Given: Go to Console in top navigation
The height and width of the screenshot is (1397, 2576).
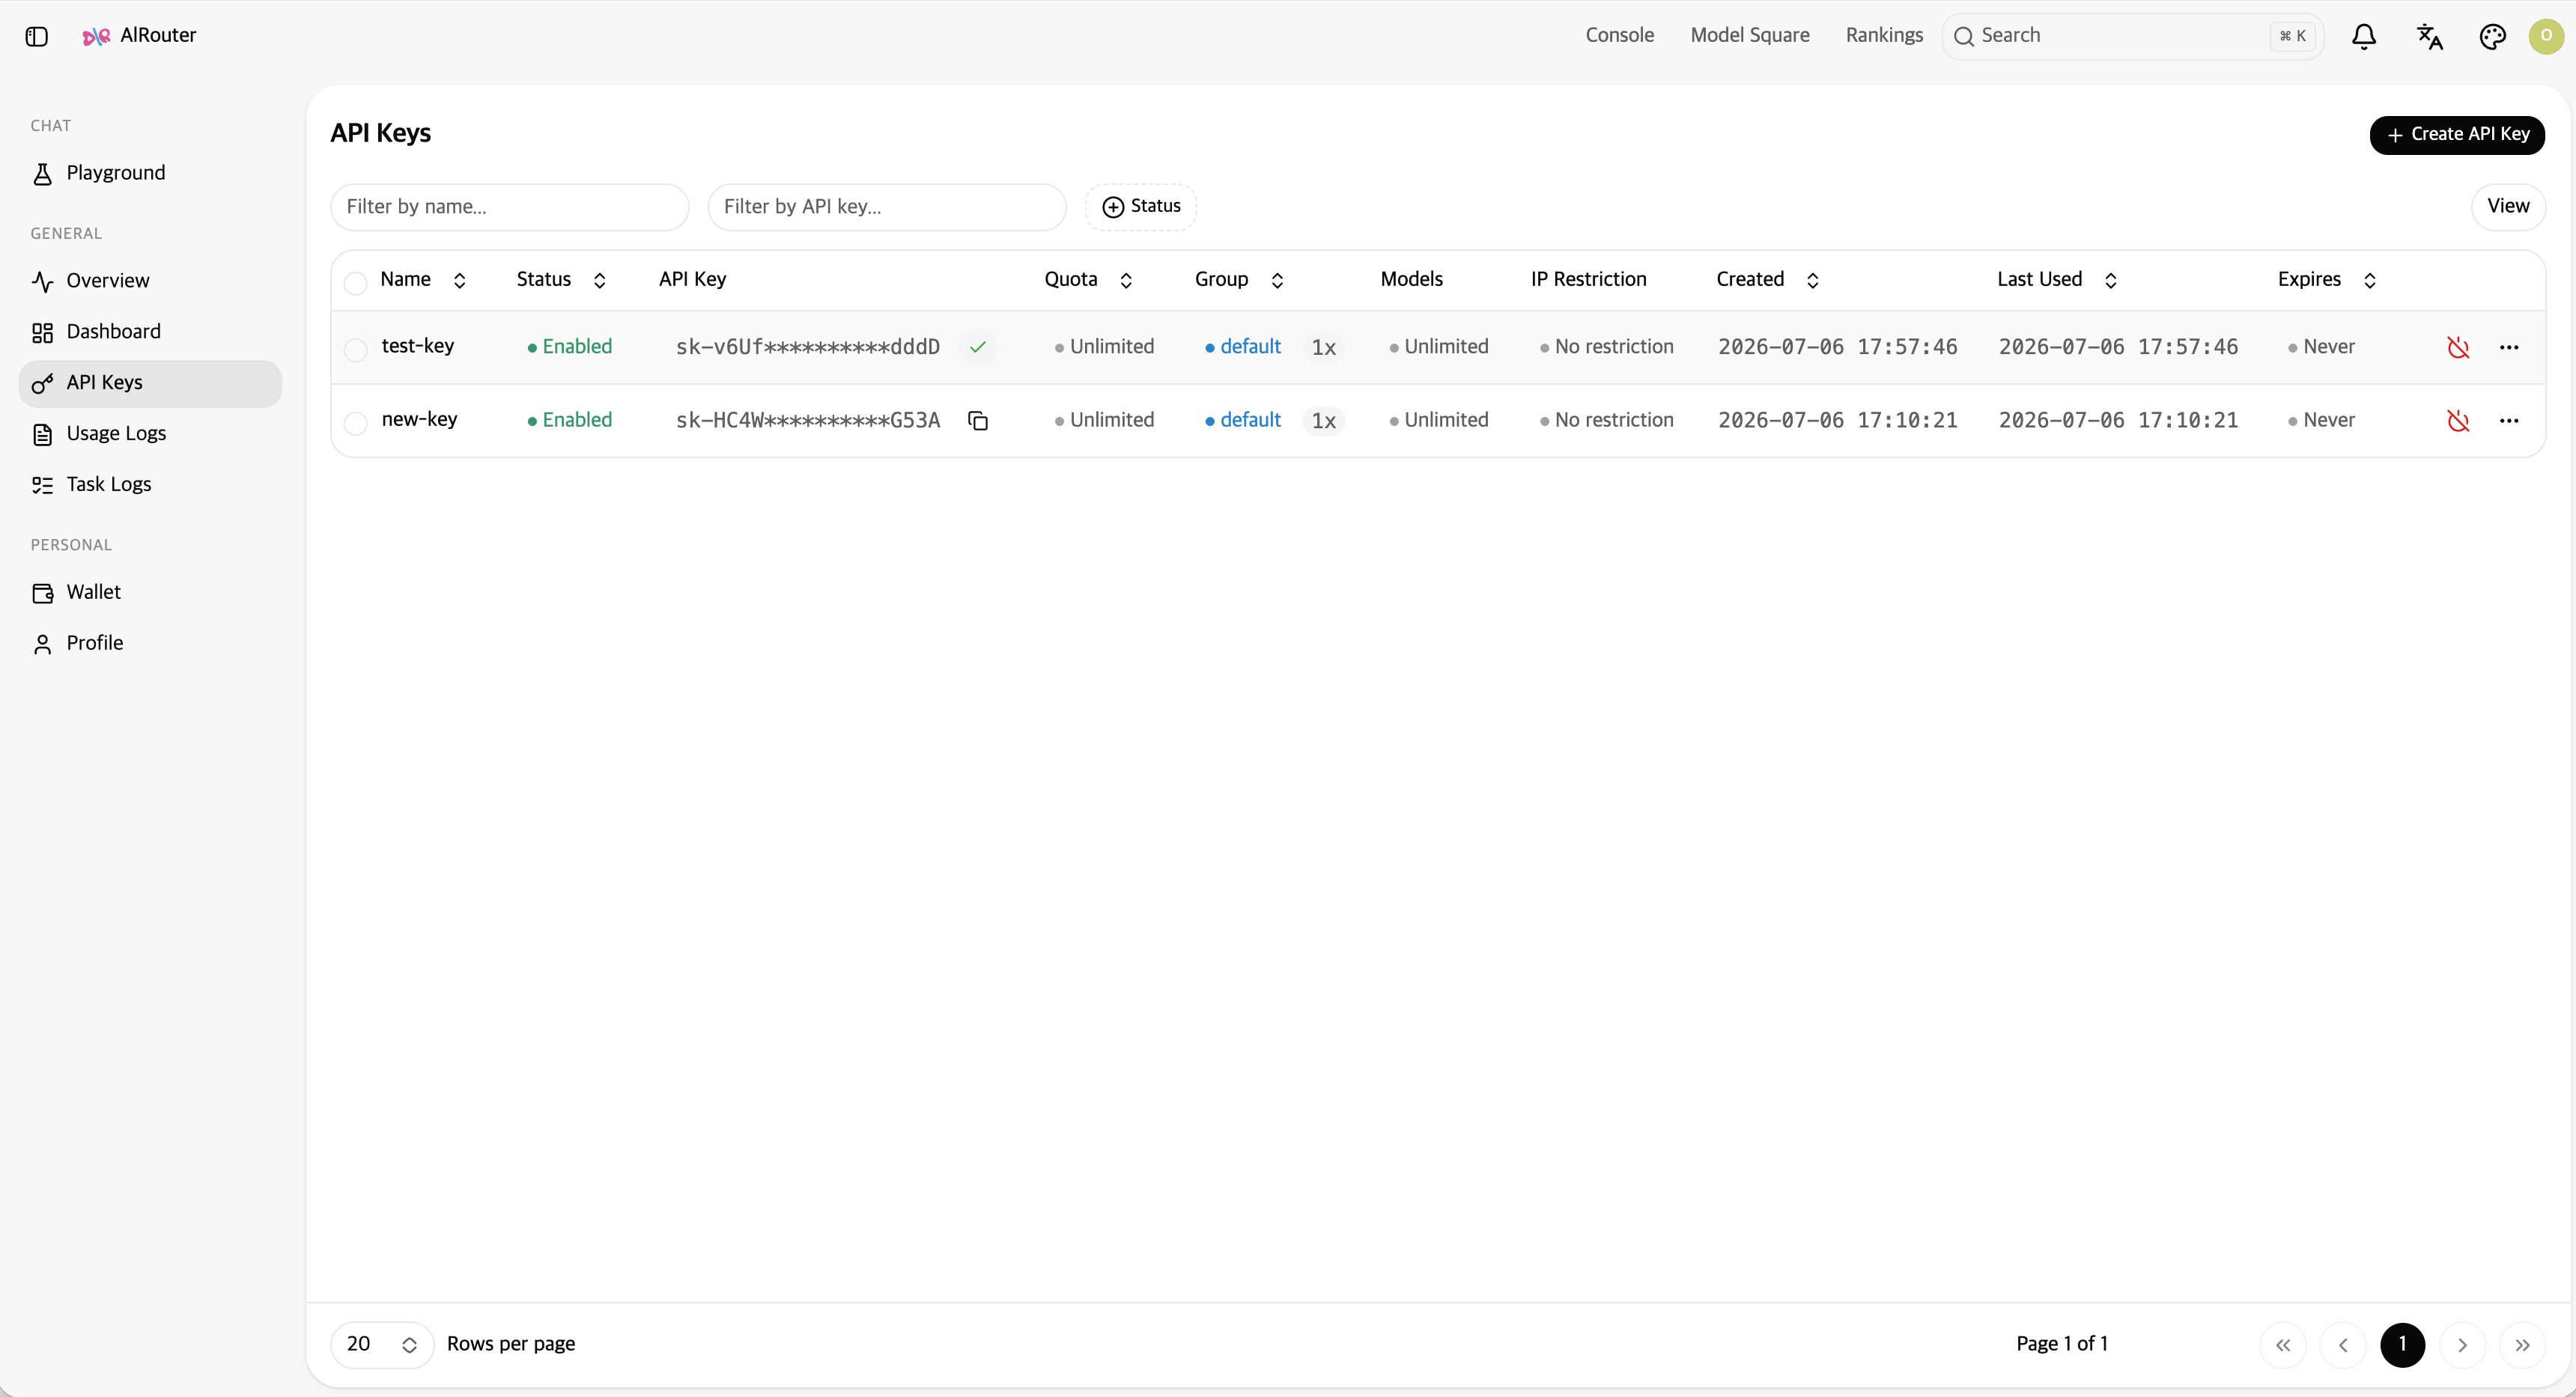Looking at the screenshot, I should (x=1619, y=36).
